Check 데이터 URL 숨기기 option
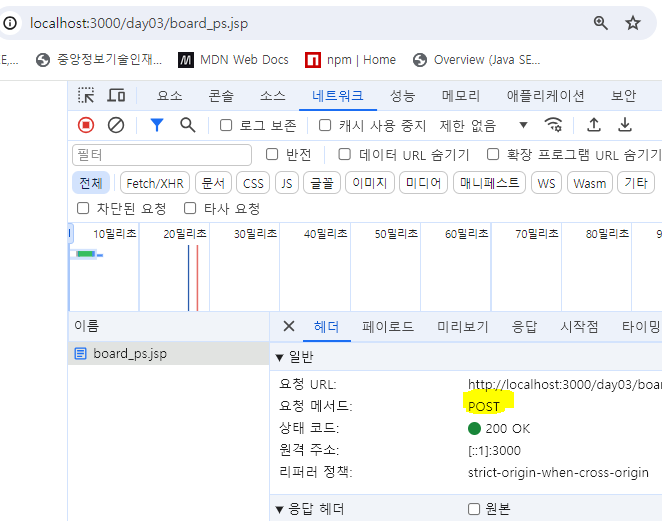662x521 pixels. pyautogui.click(x=345, y=155)
